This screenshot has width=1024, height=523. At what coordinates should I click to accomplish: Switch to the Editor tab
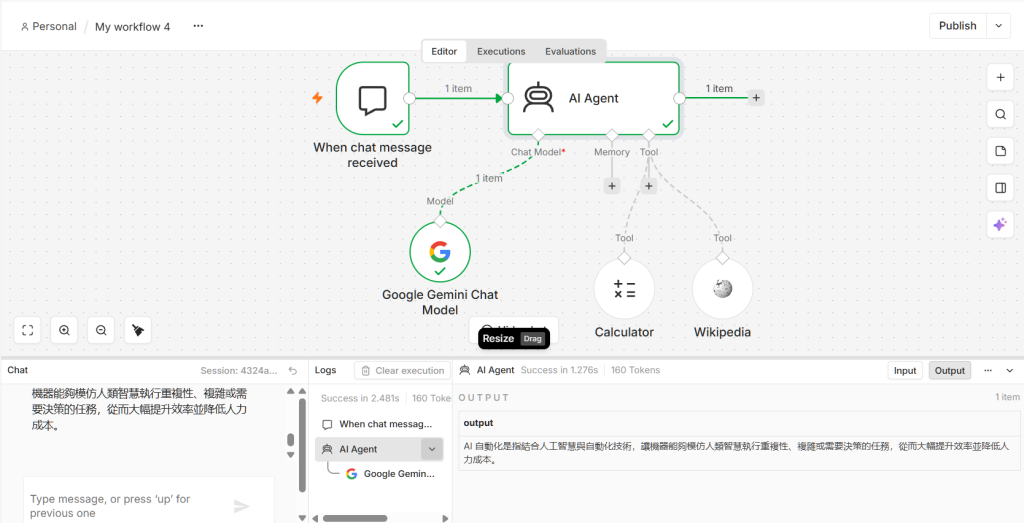pyautogui.click(x=444, y=51)
